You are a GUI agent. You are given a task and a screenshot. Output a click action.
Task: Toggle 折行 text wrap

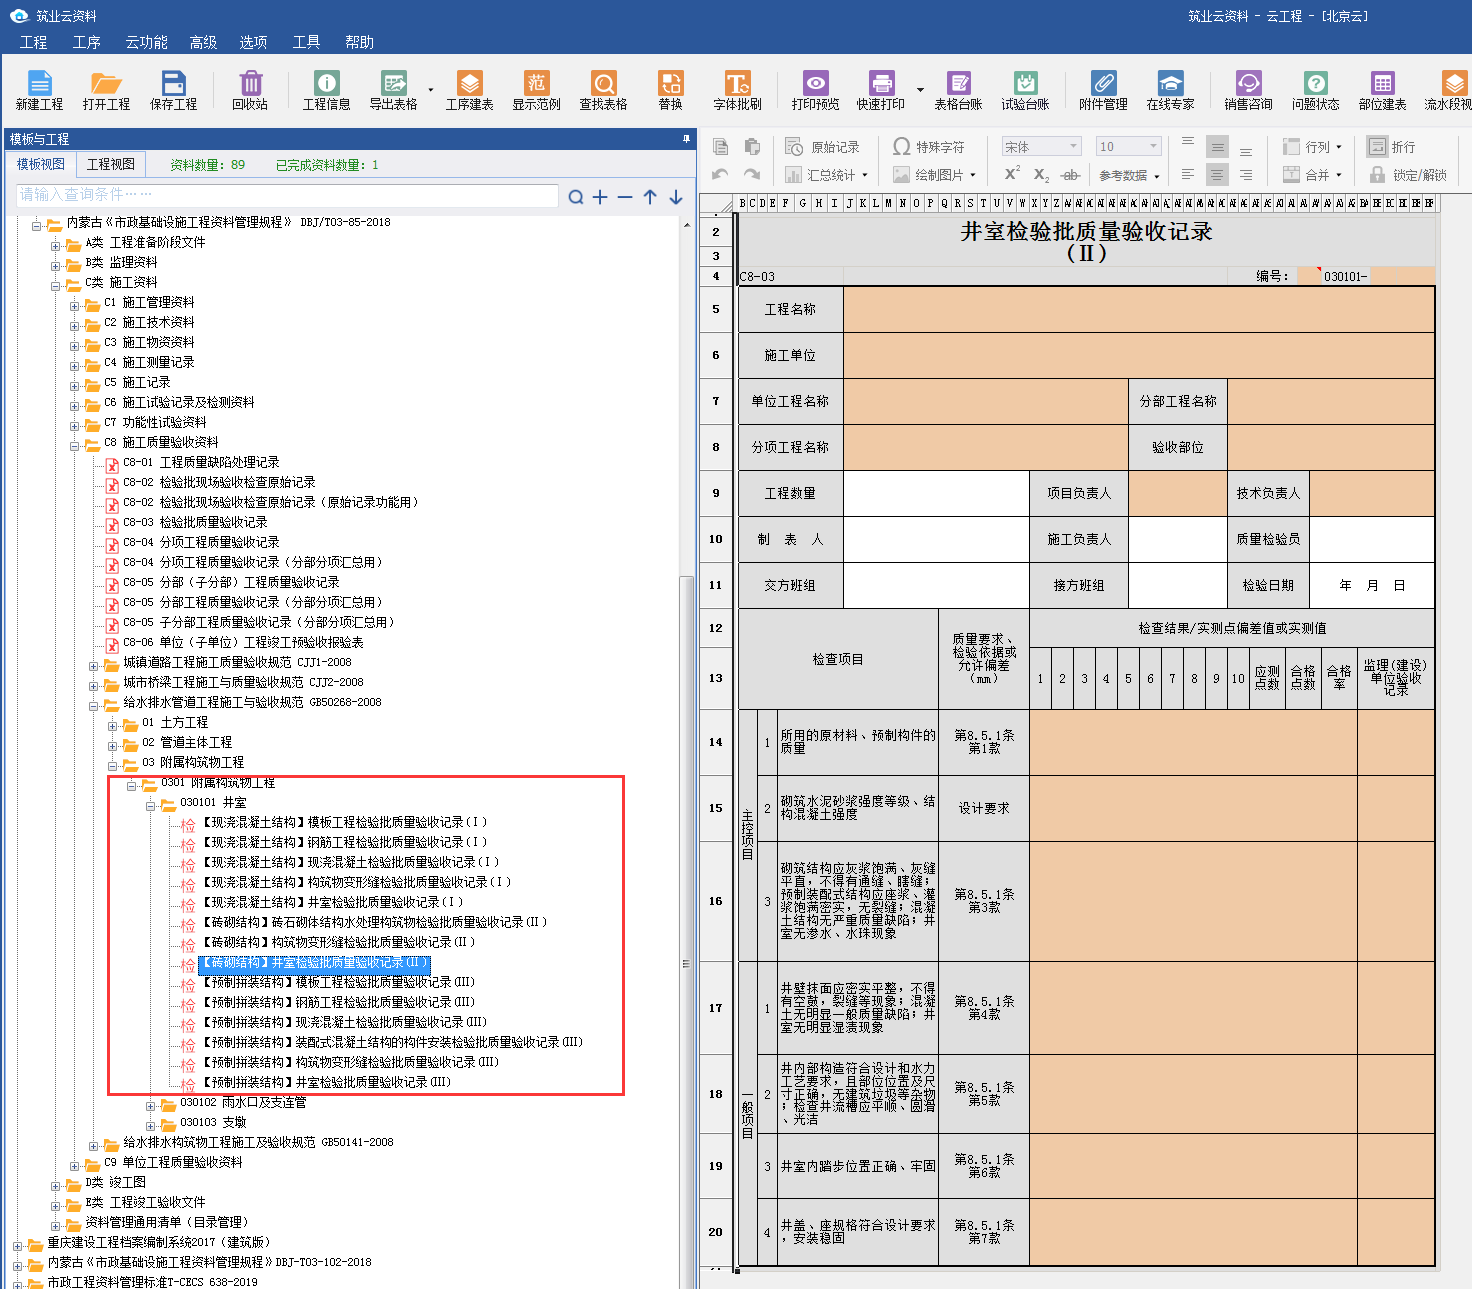1392,147
